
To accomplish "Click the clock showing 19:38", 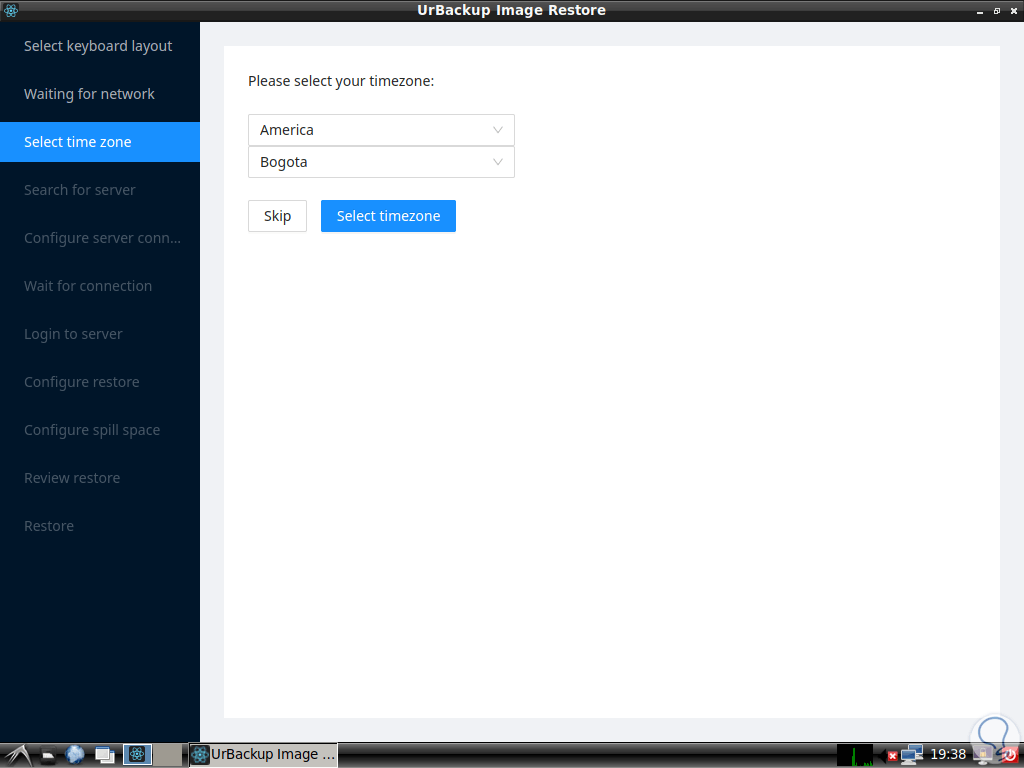I will 948,755.
